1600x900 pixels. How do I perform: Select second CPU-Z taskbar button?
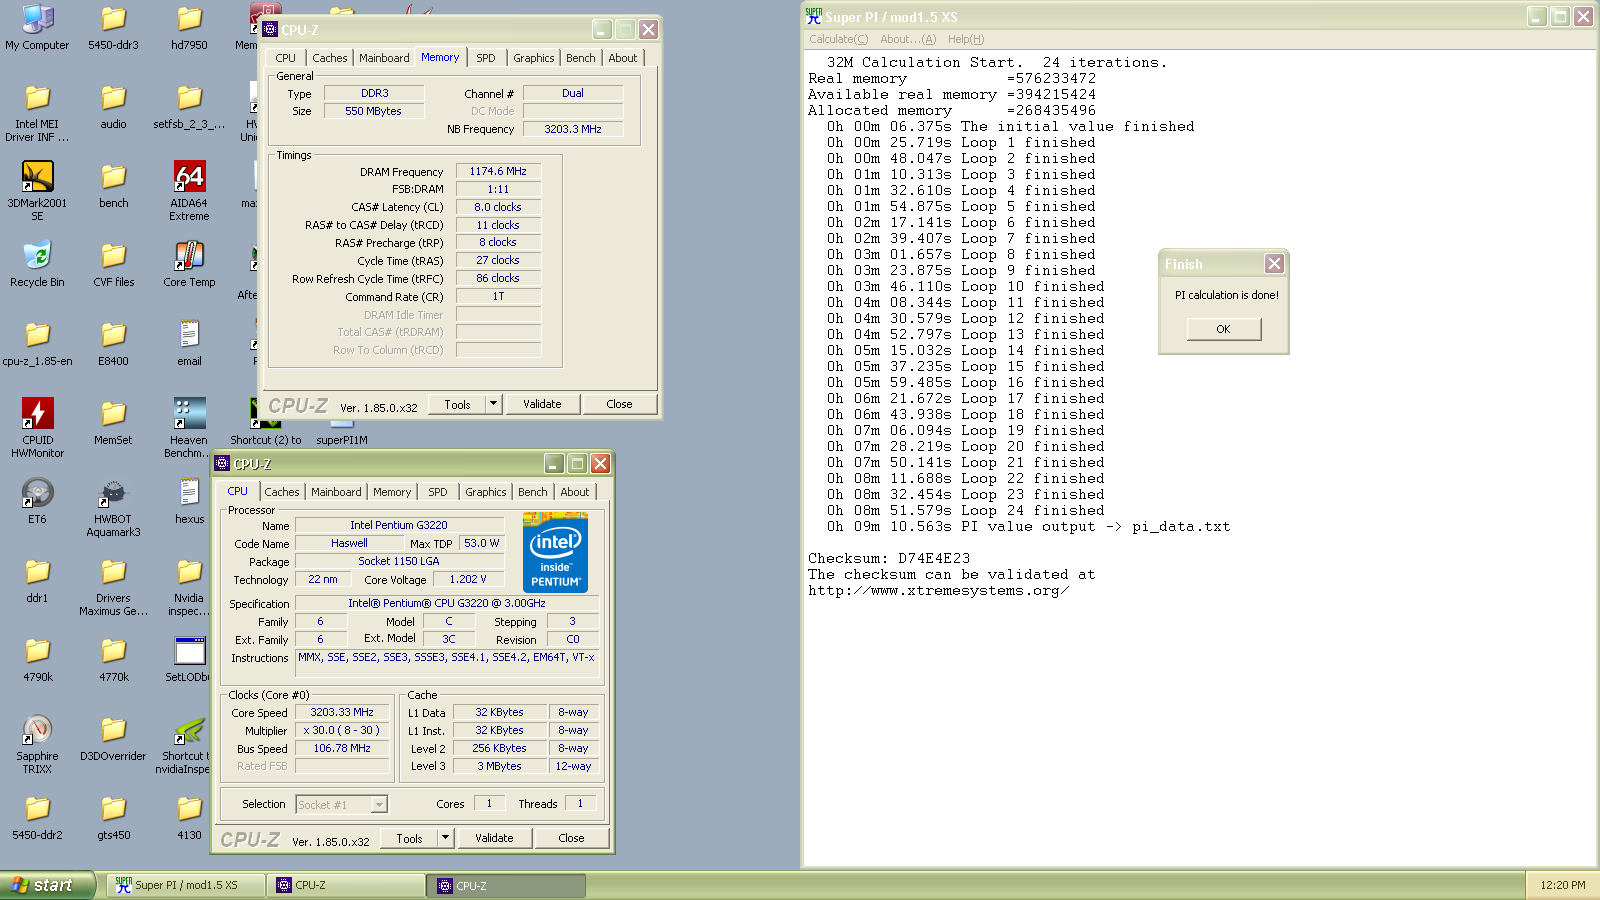point(507,885)
